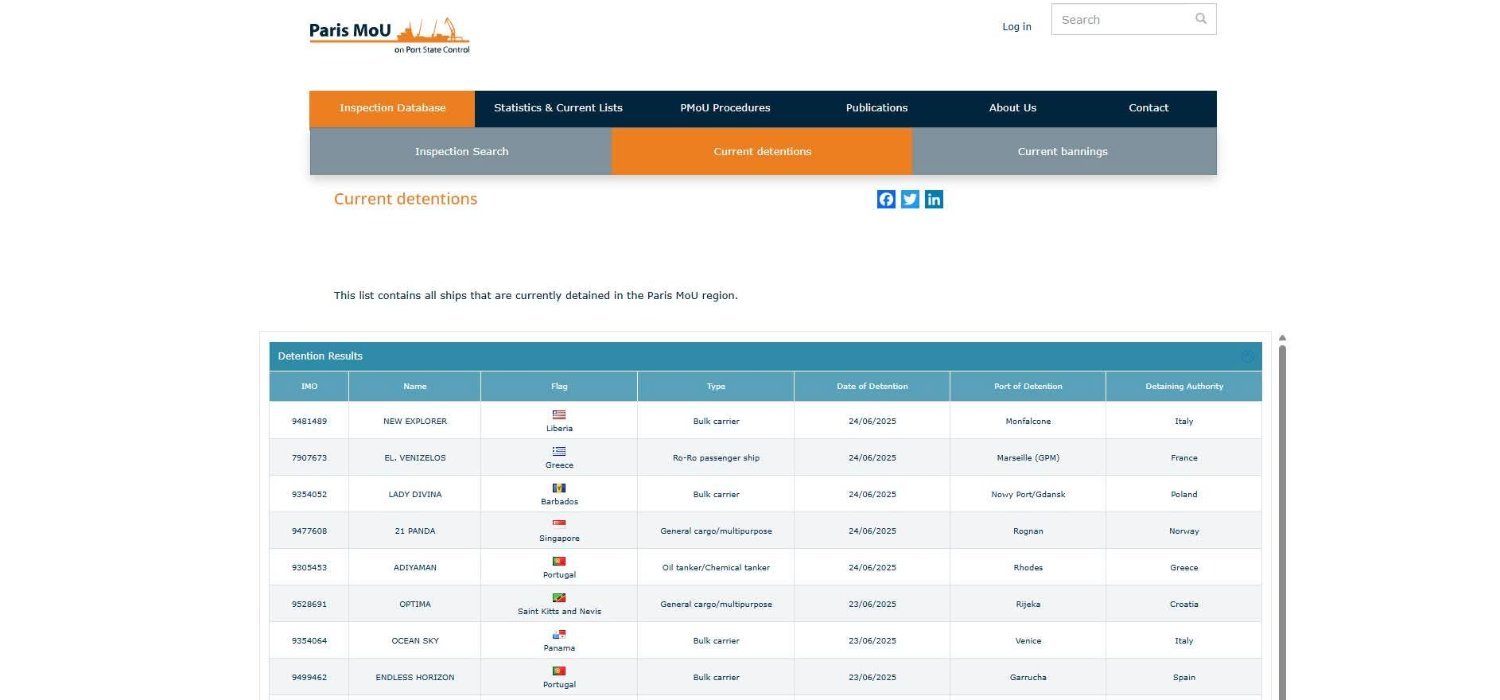Click the Saint Kitts and Nevis flag
The width and height of the screenshot is (1500, 700).
(559, 597)
